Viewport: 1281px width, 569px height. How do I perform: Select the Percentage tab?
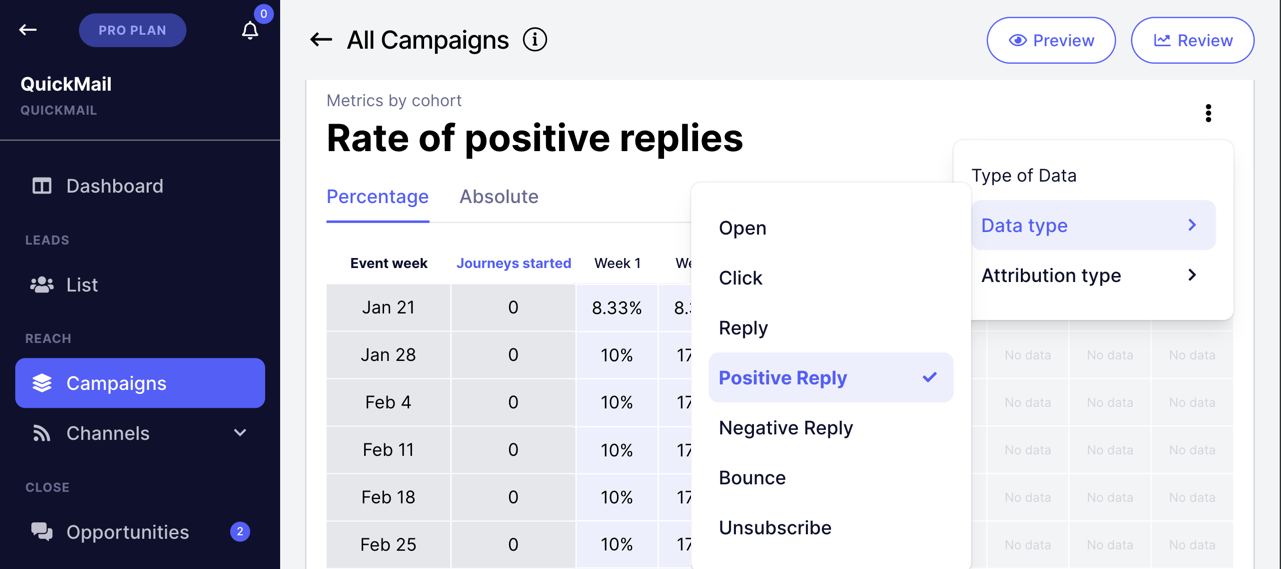coord(377,197)
